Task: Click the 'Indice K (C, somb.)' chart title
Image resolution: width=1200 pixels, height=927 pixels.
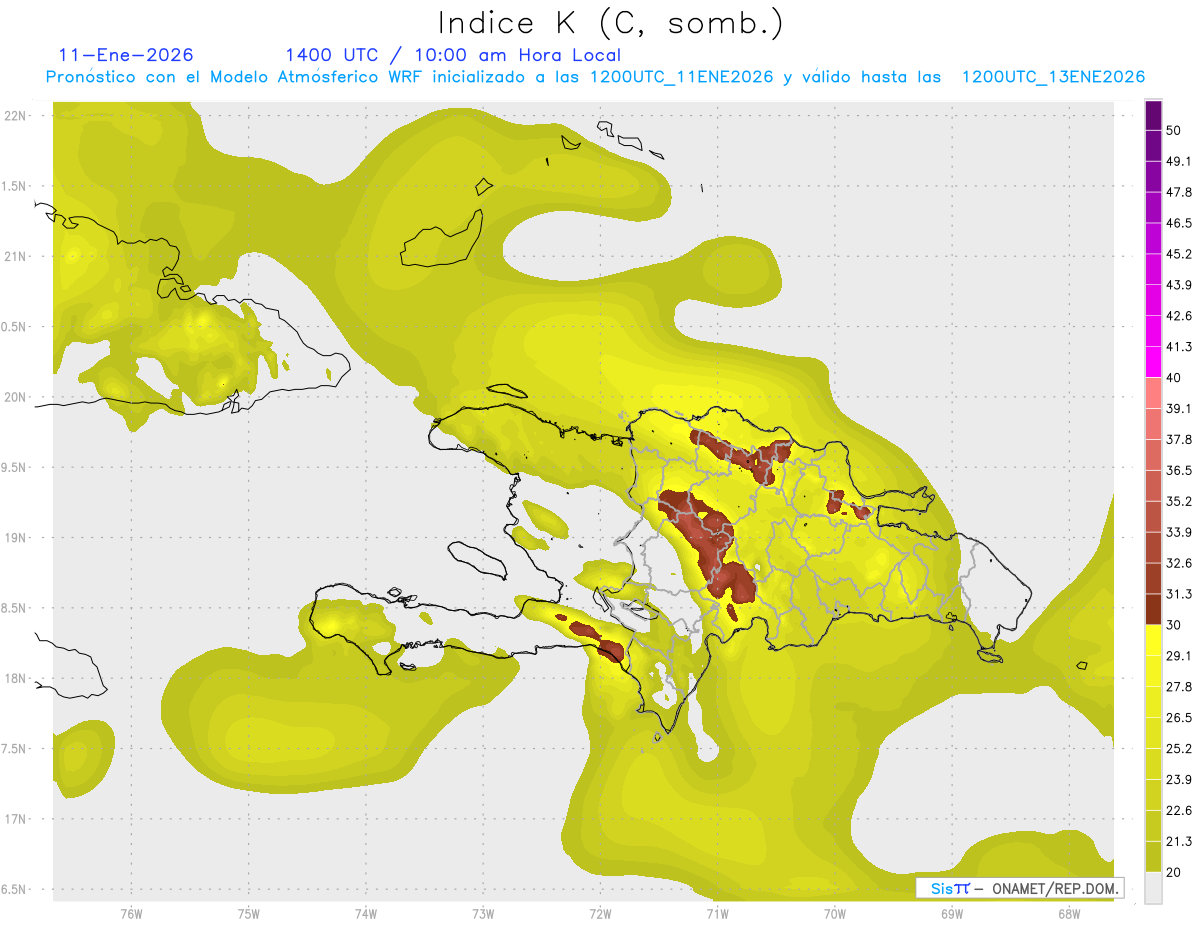Action: (x=610, y=23)
